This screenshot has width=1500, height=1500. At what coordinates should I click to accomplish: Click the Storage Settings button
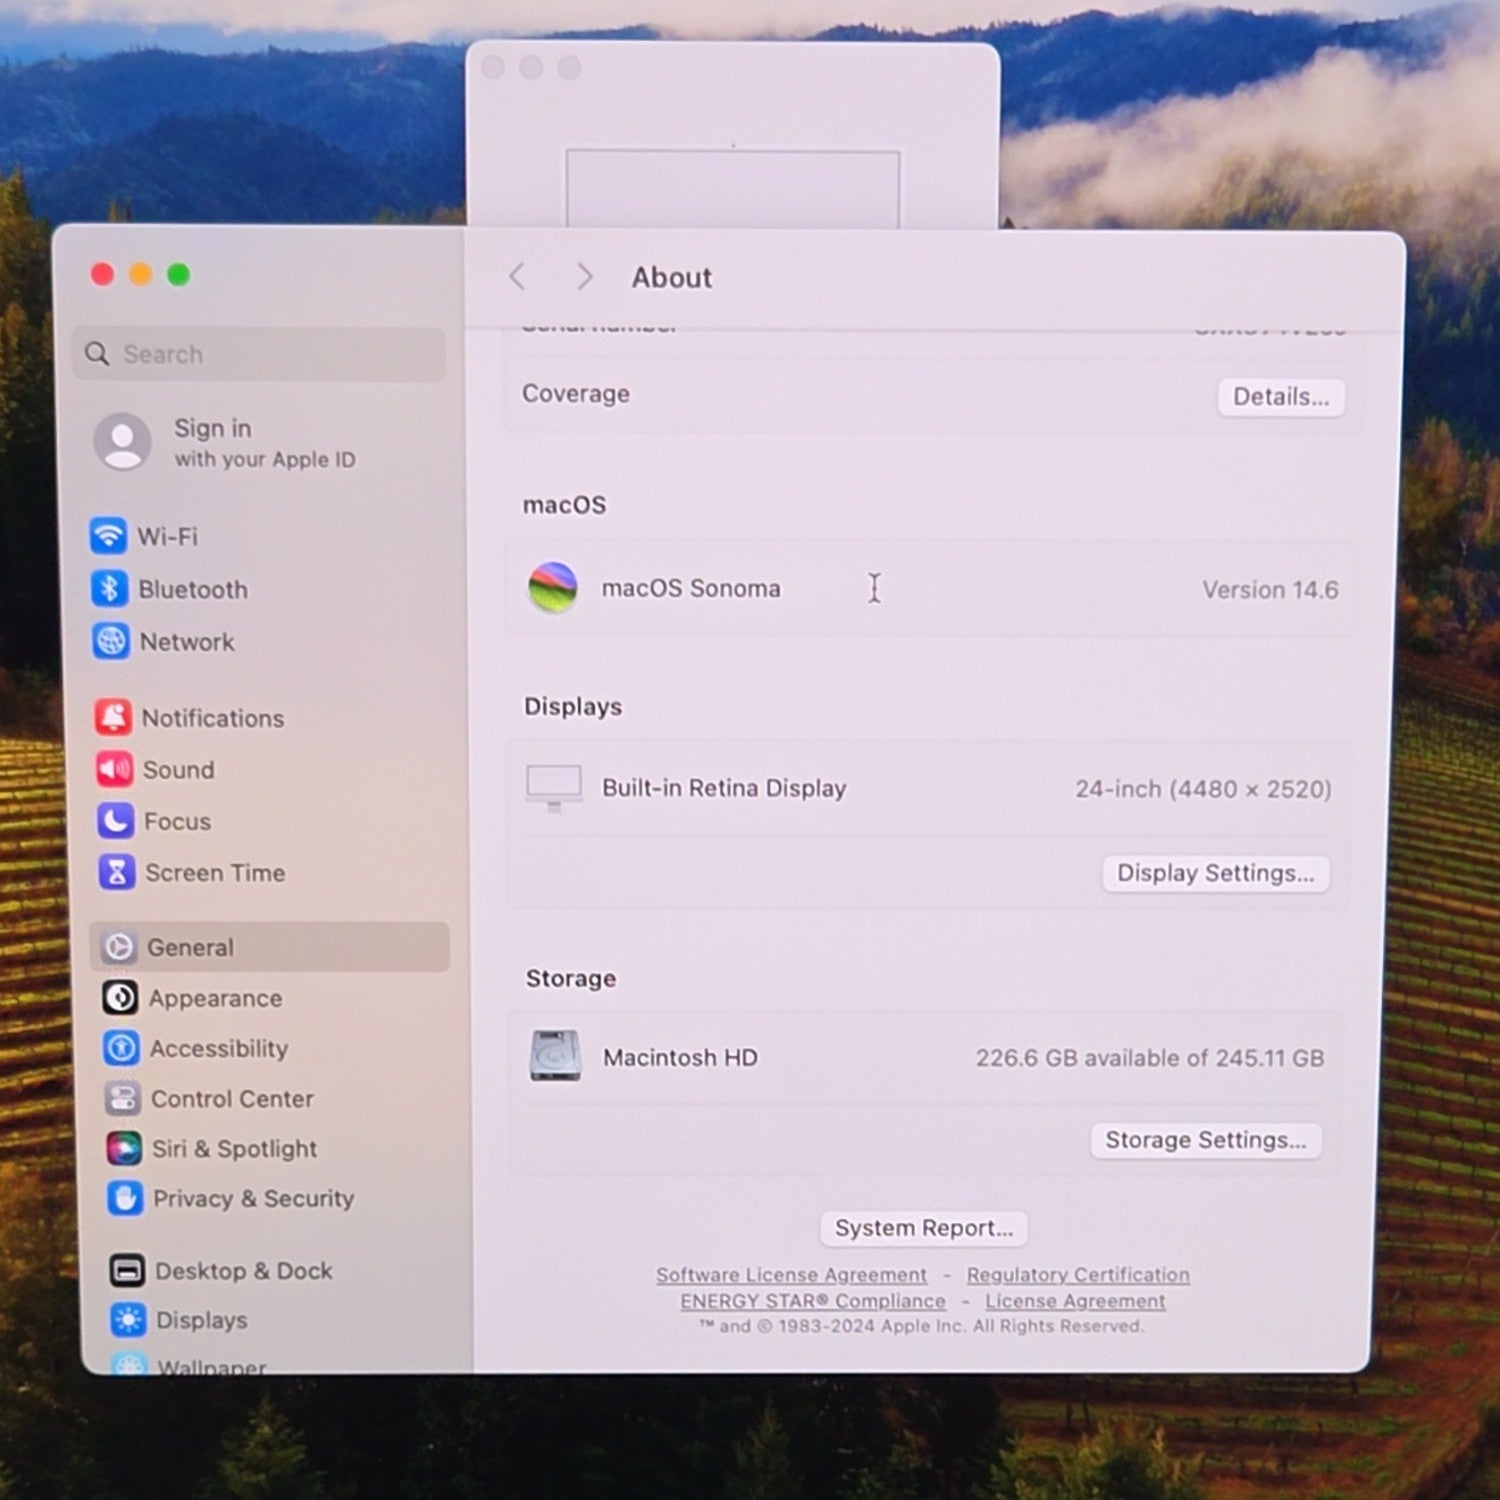click(x=1205, y=1140)
